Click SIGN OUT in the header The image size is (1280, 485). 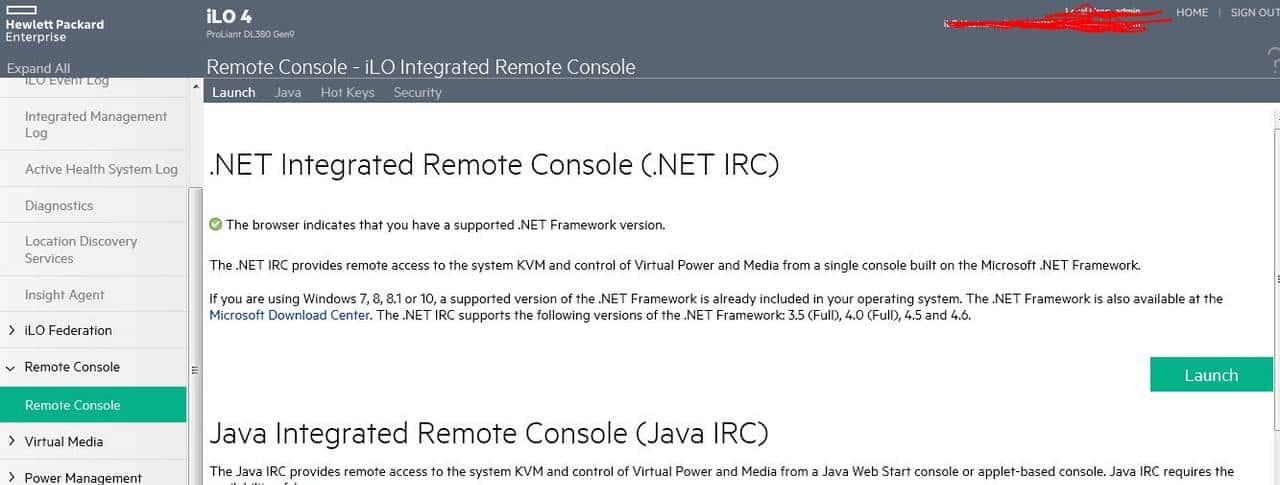tap(1254, 12)
